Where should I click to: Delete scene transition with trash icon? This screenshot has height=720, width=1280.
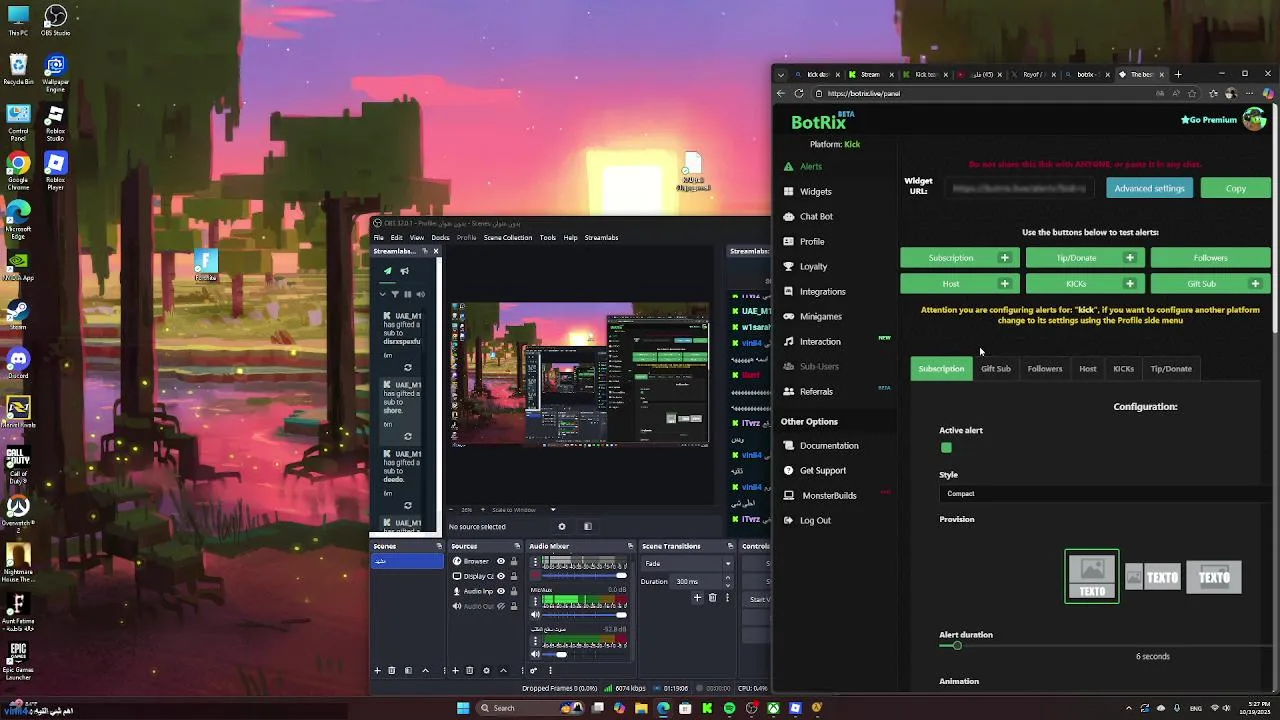click(x=713, y=598)
